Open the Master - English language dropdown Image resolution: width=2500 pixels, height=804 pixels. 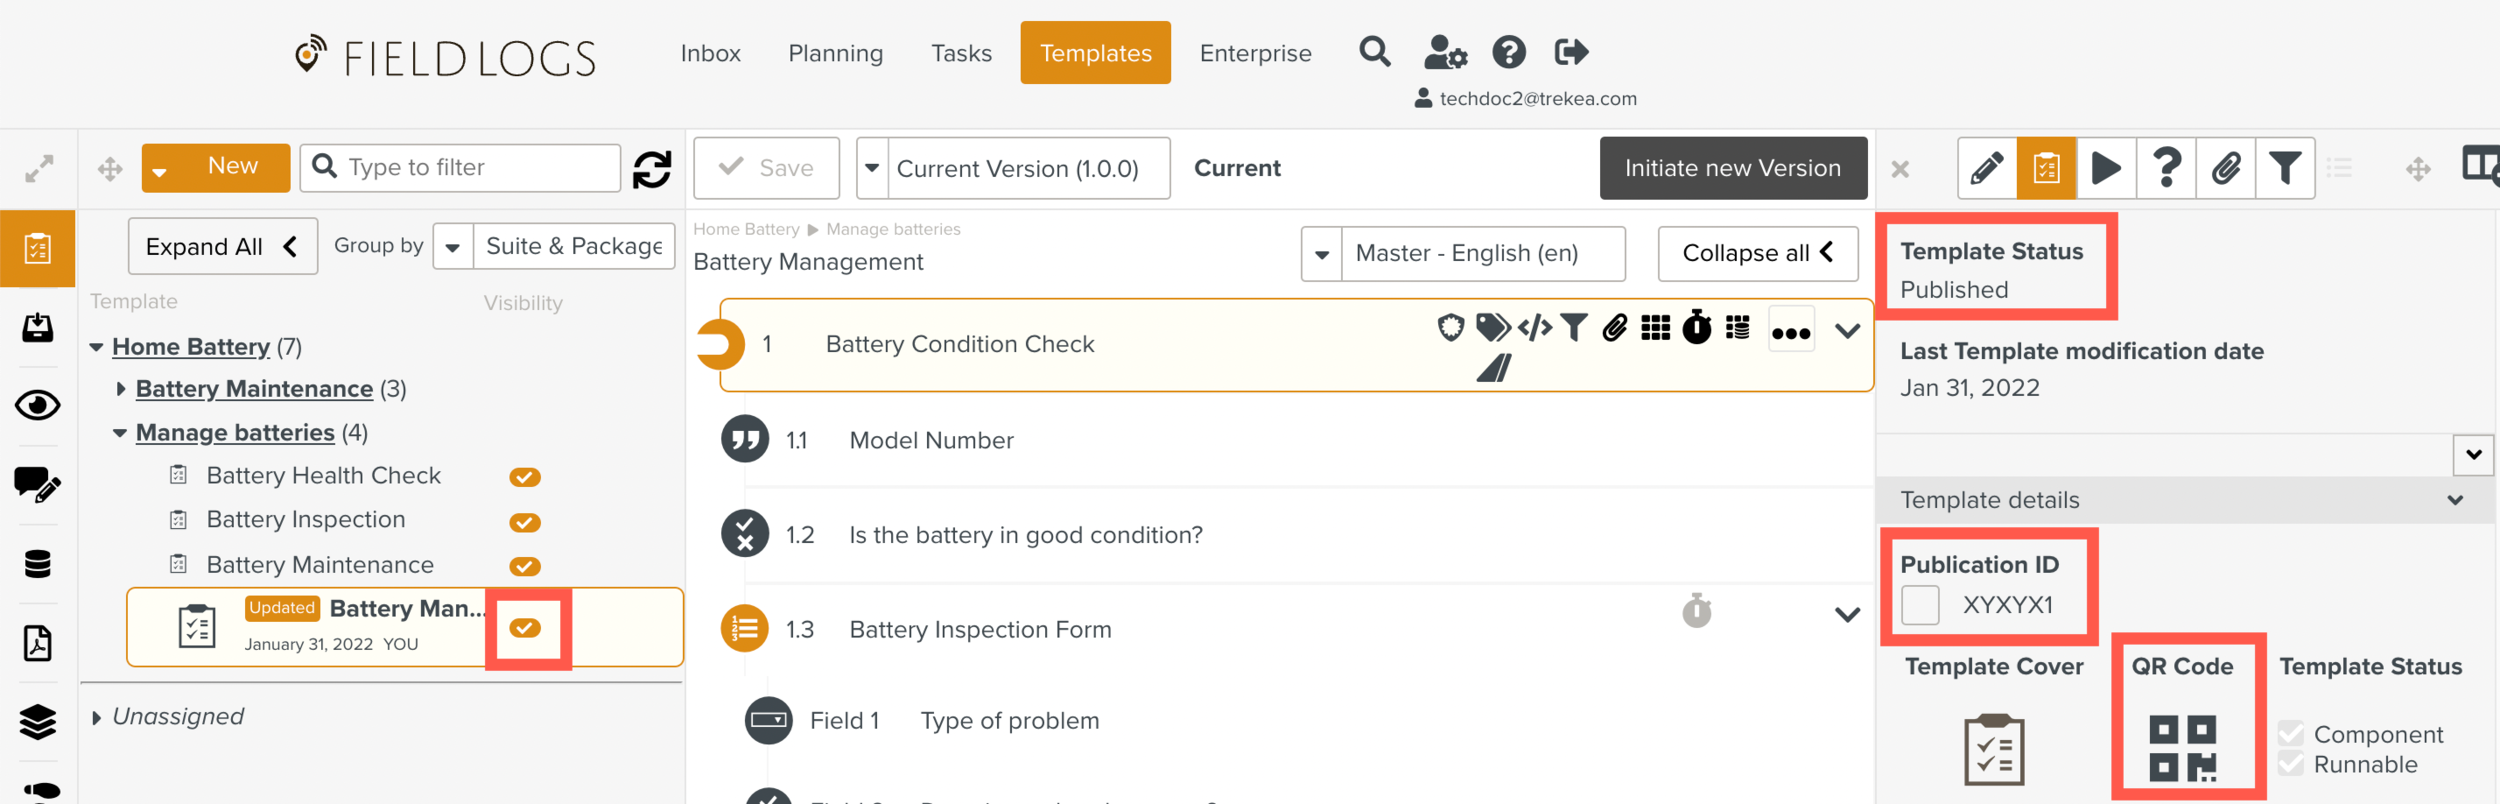click(x=1321, y=254)
